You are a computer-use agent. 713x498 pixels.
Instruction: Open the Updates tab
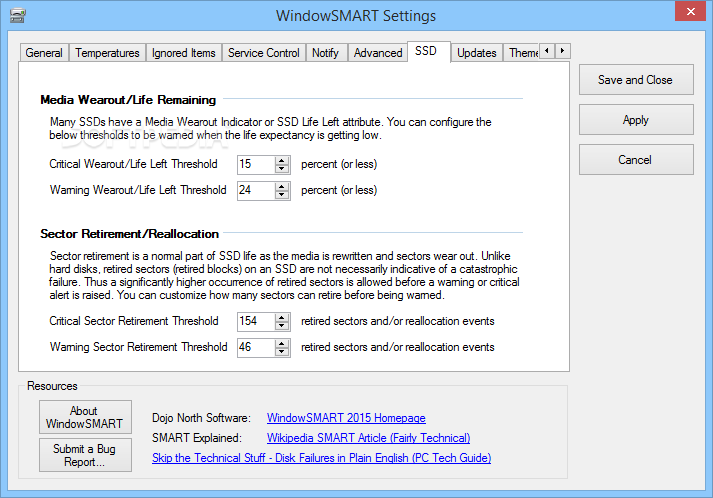[x=477, y=53]
